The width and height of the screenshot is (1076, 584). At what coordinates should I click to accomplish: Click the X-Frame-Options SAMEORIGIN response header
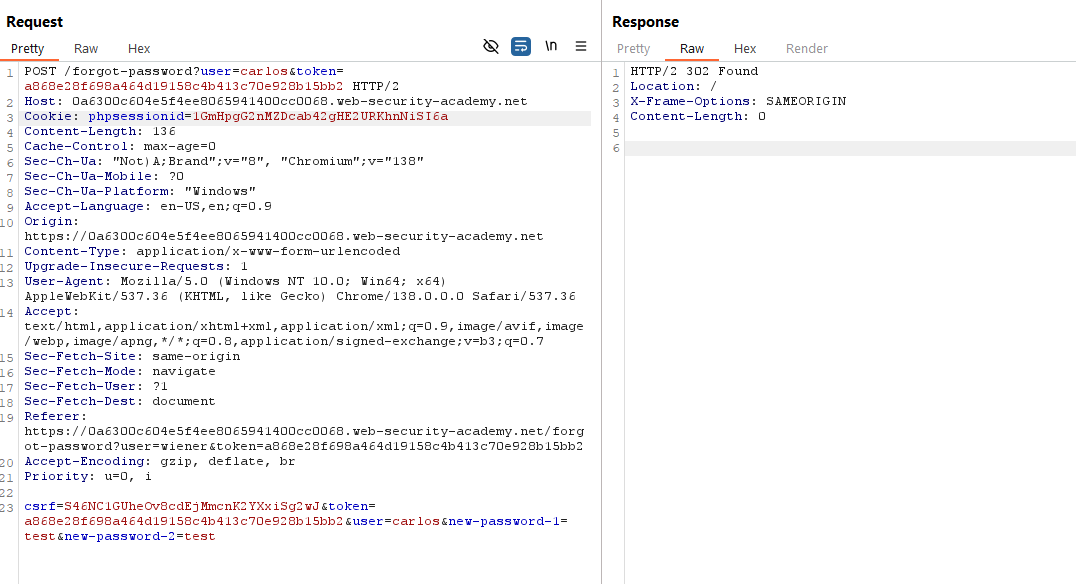coord(737,102)
